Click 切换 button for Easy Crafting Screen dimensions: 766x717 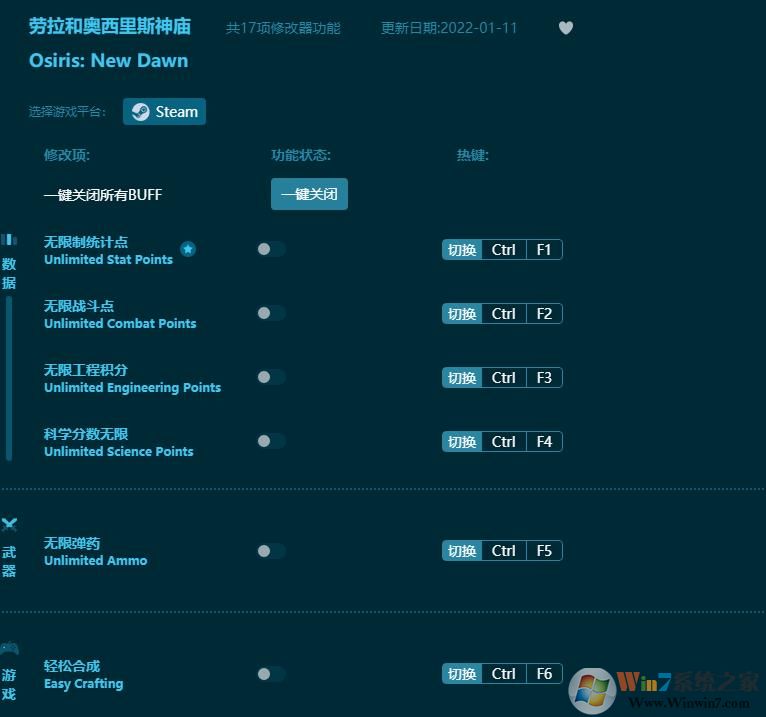click(462, 674)
